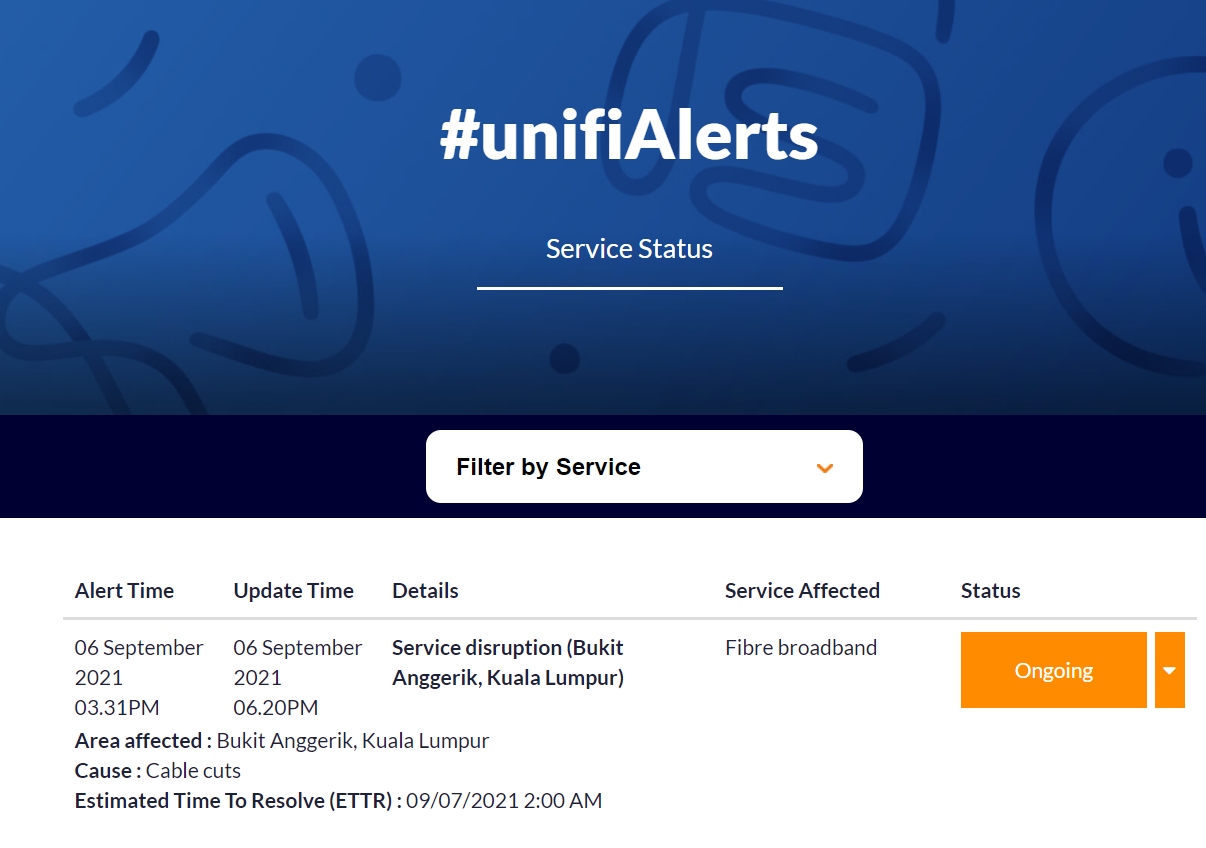Click the update time 06.20PM entry
The height and width of the screenshot is (848, 1206).
(275, 707)
